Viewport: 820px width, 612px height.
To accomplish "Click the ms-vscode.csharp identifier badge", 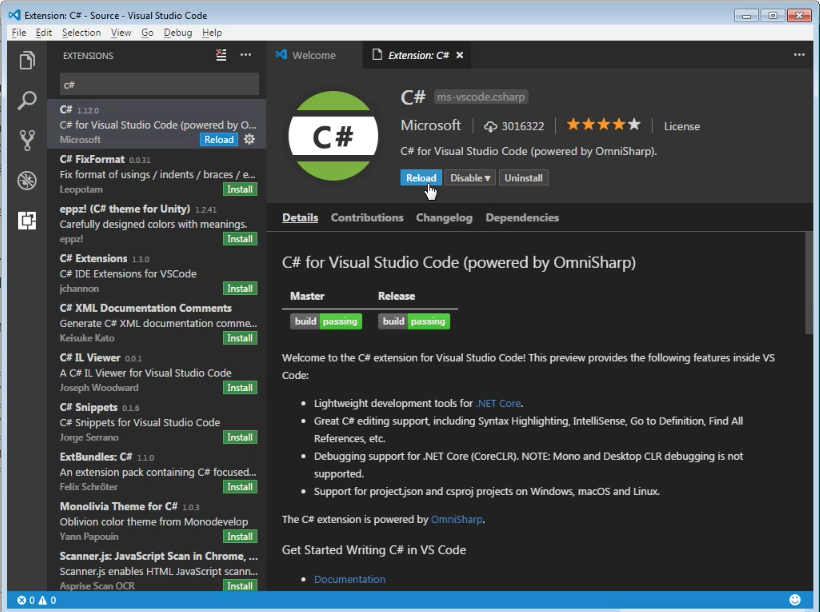I will click(x=481, y=97).
